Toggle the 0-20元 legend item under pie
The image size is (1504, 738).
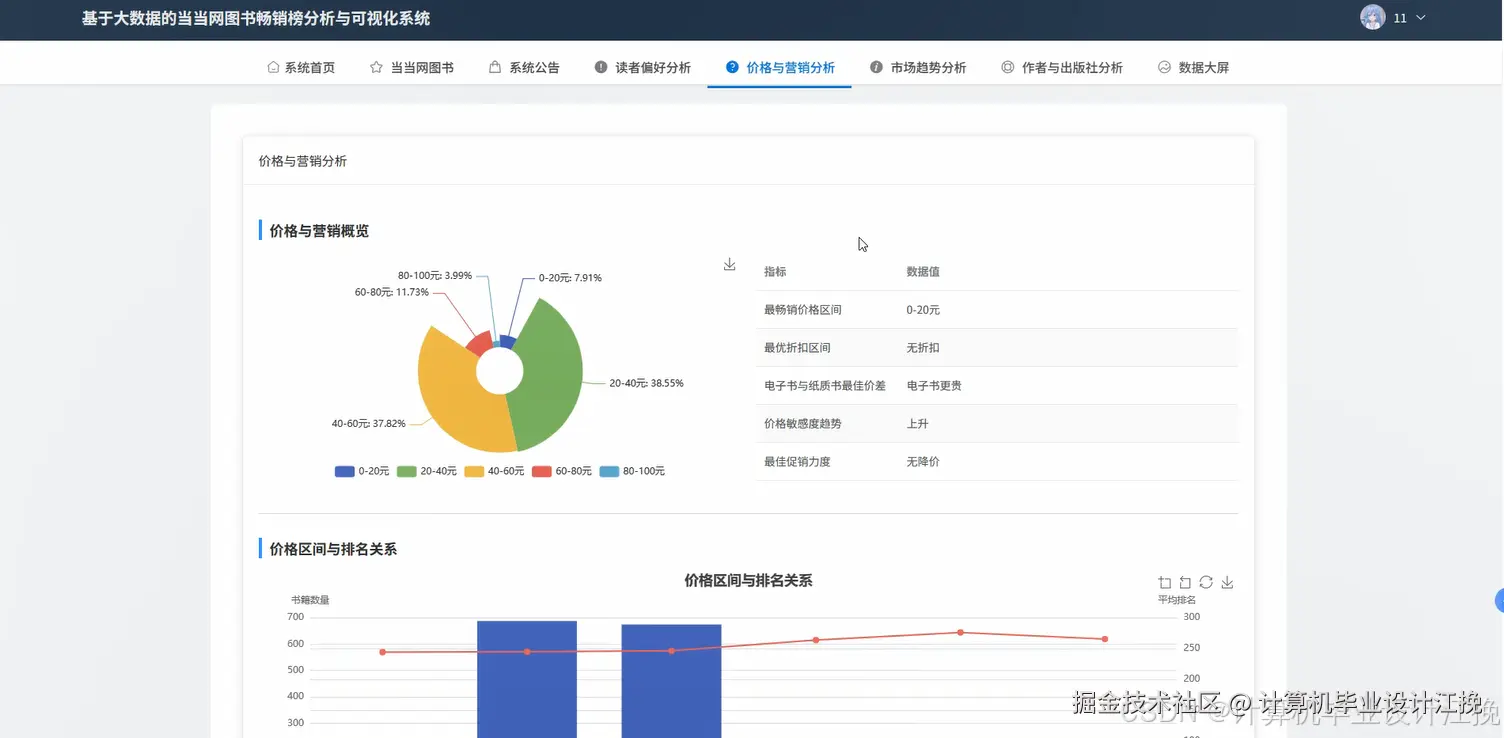[x=362, y=471]
